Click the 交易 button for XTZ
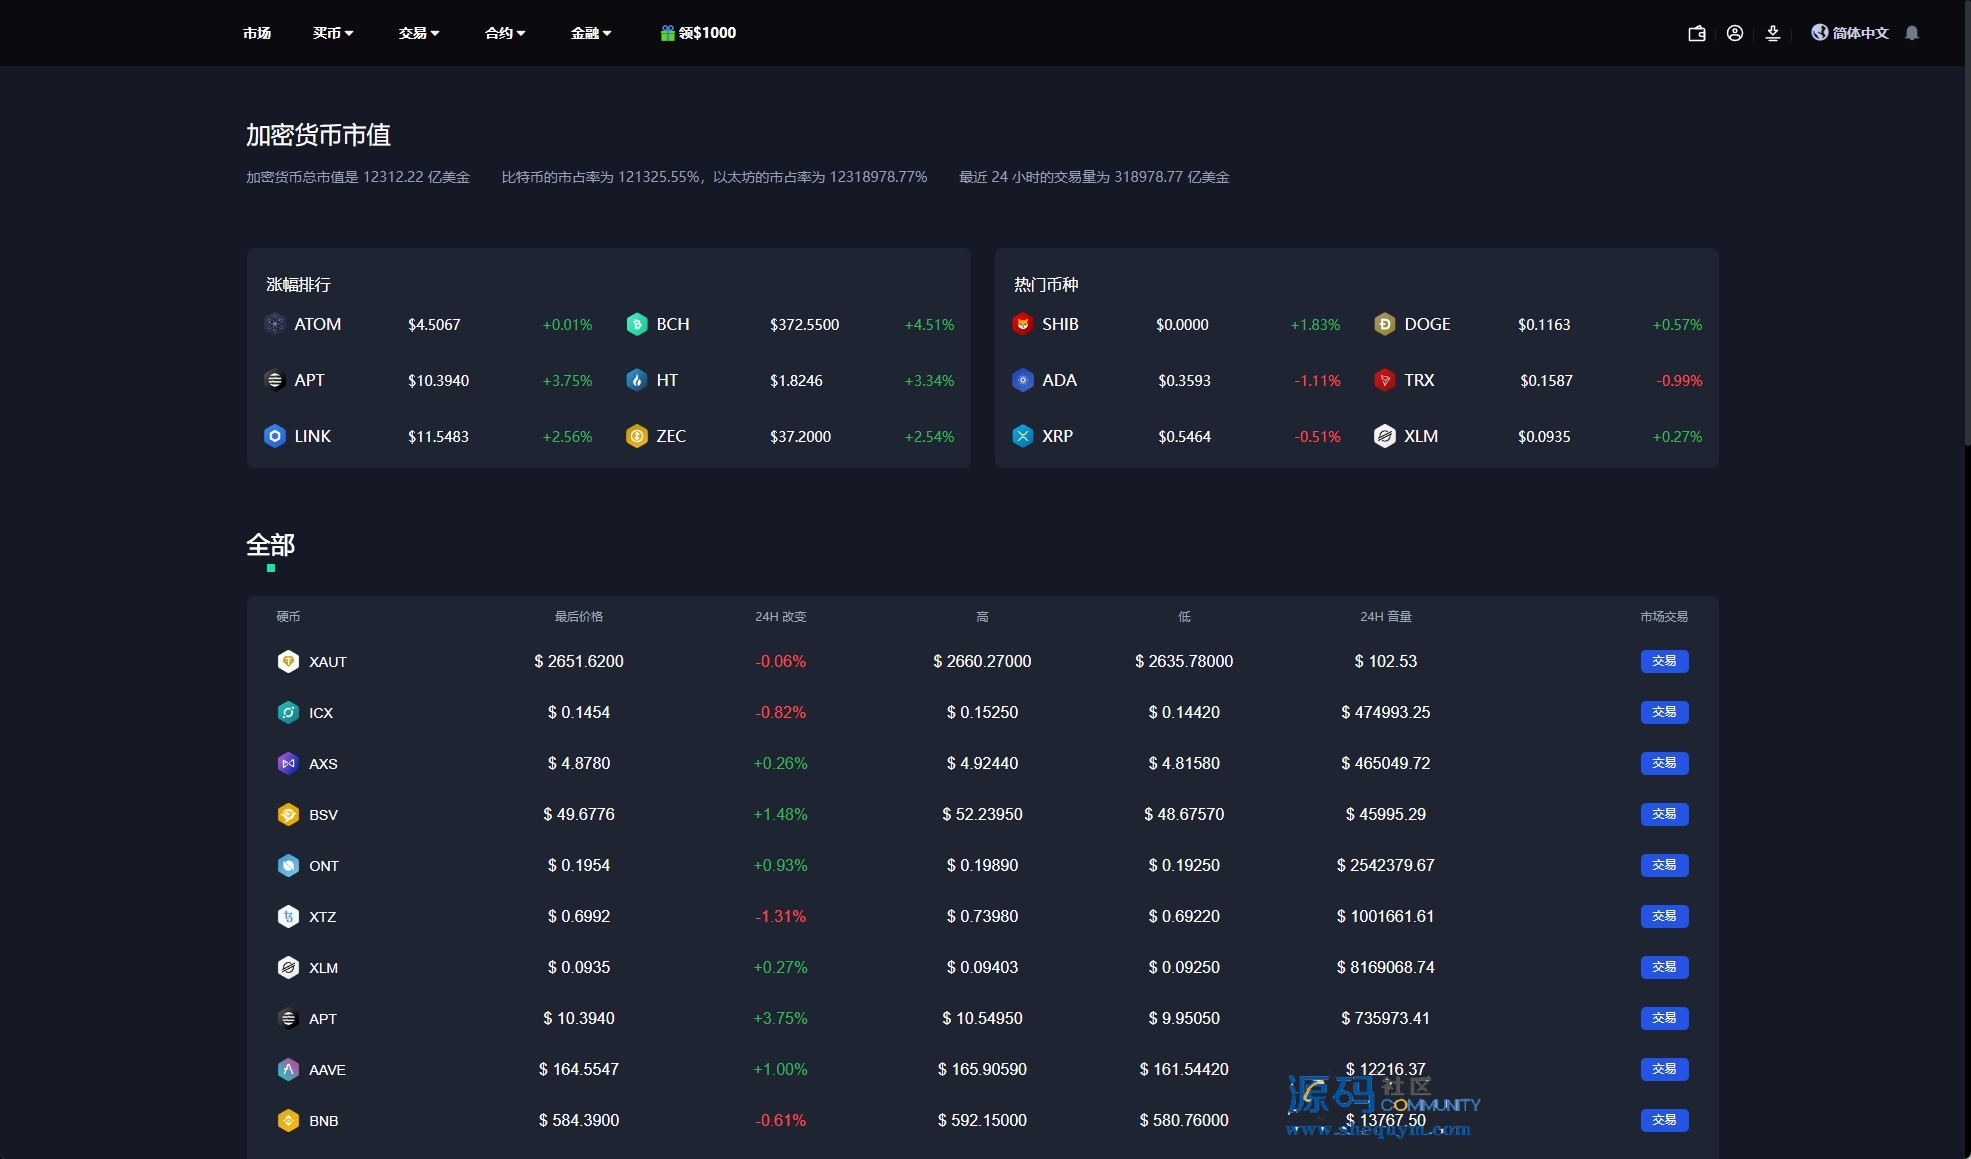Screen dimensions: 1971x1159 point(1664,916)
